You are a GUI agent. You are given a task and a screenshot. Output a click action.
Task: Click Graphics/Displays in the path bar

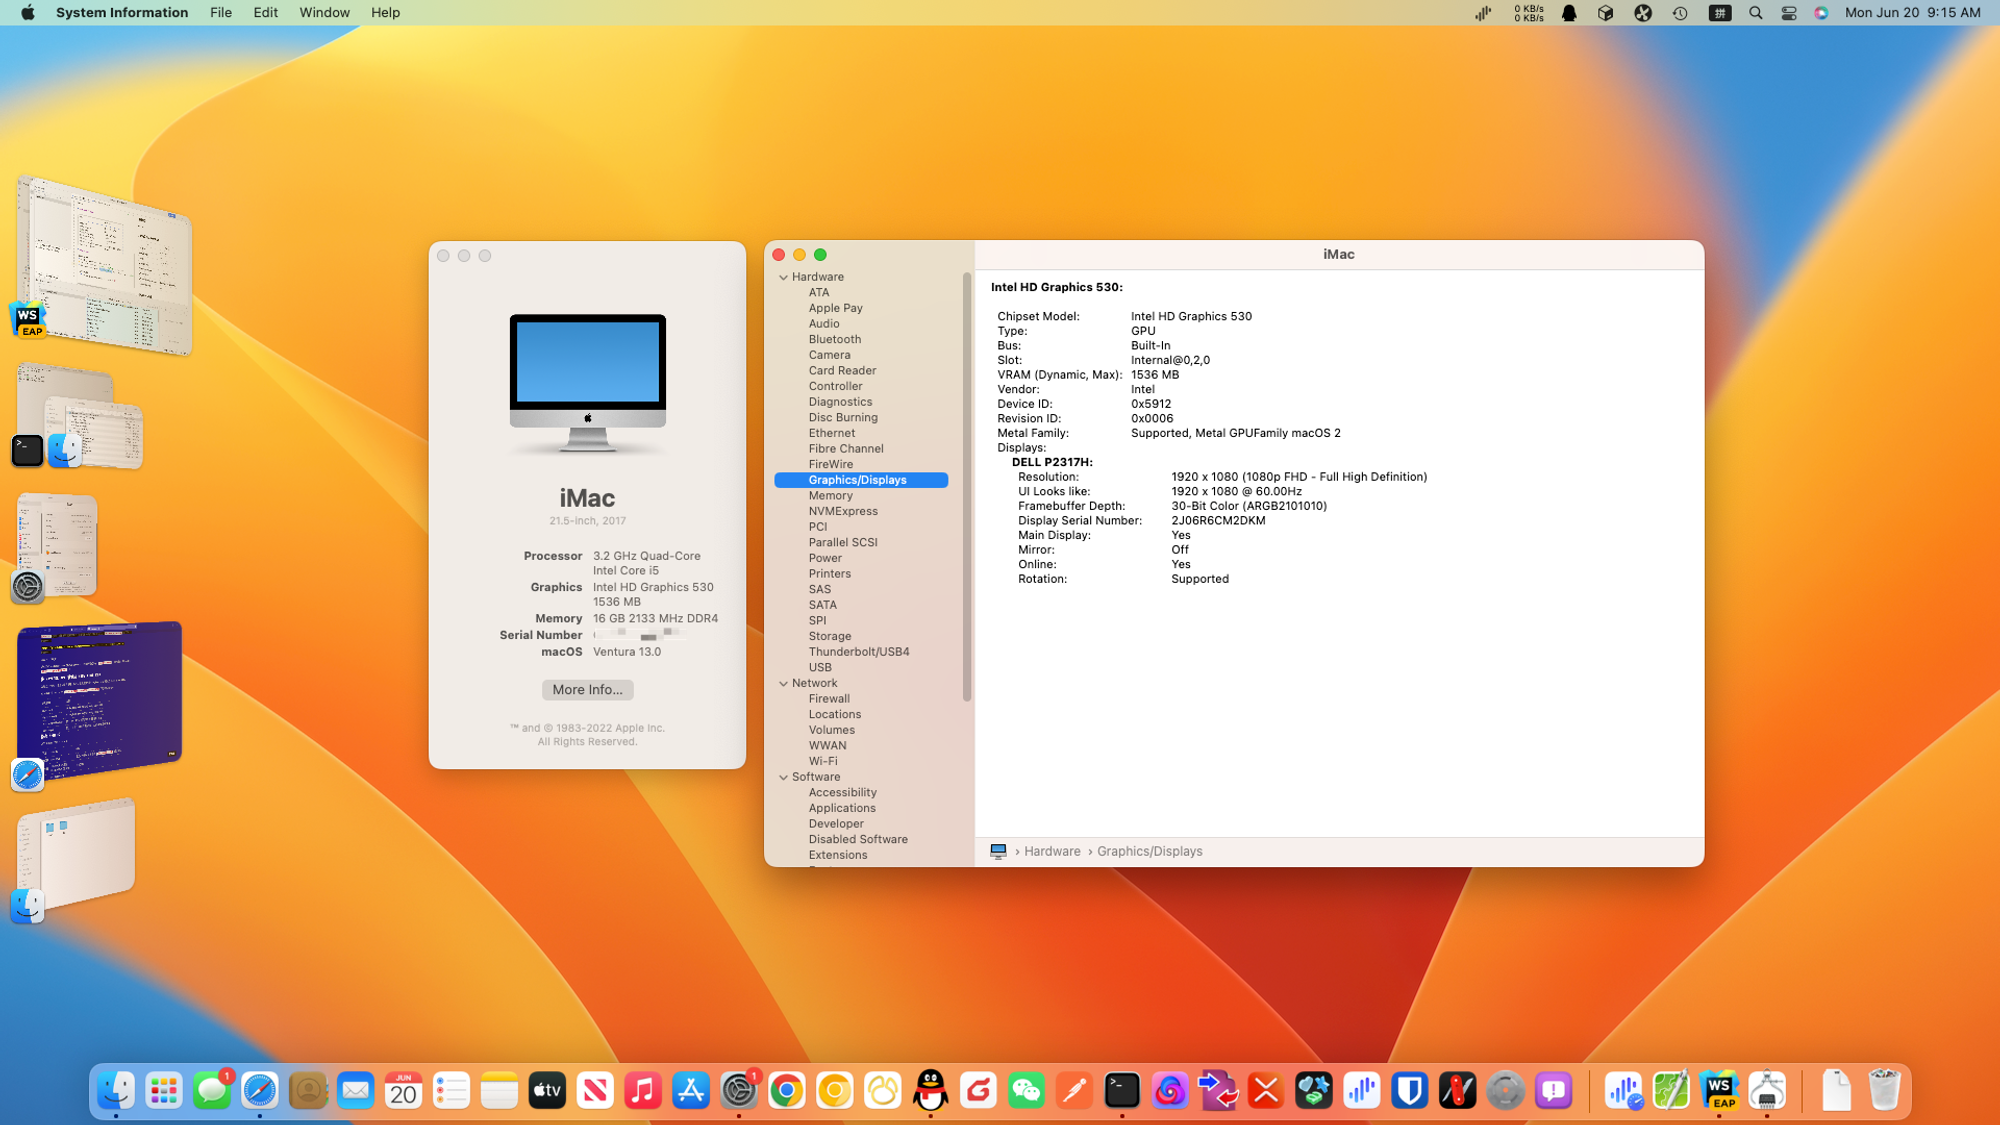pos(1150,851)
